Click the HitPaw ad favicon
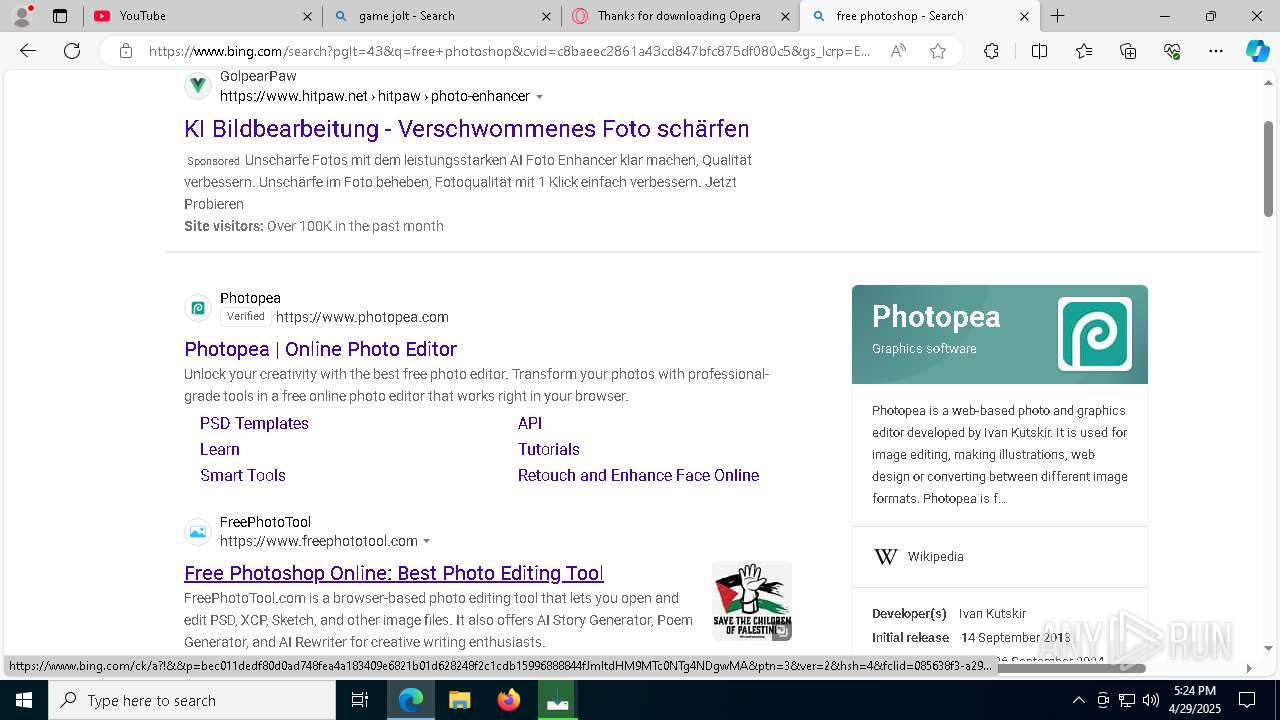Screen dimensions: 1280x720 click(198, 86)
